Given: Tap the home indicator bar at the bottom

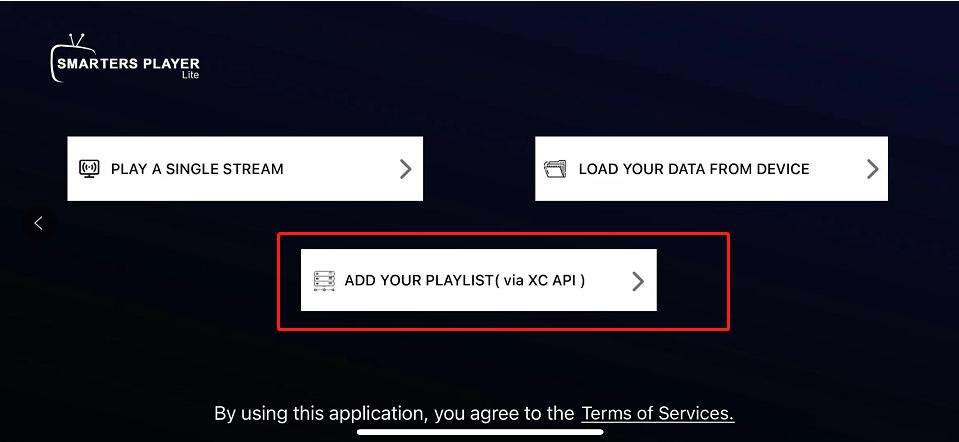Looking at the screenshot, I should [480, 433].
